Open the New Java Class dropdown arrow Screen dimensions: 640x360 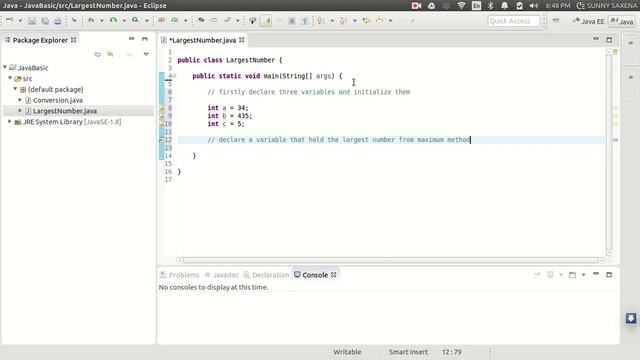(x=186, y=20)
